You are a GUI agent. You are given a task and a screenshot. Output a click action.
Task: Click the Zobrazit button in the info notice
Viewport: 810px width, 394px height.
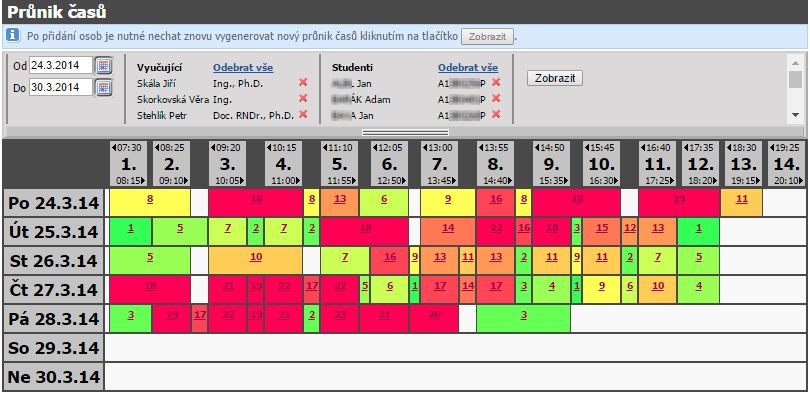(x=488, y=37)
